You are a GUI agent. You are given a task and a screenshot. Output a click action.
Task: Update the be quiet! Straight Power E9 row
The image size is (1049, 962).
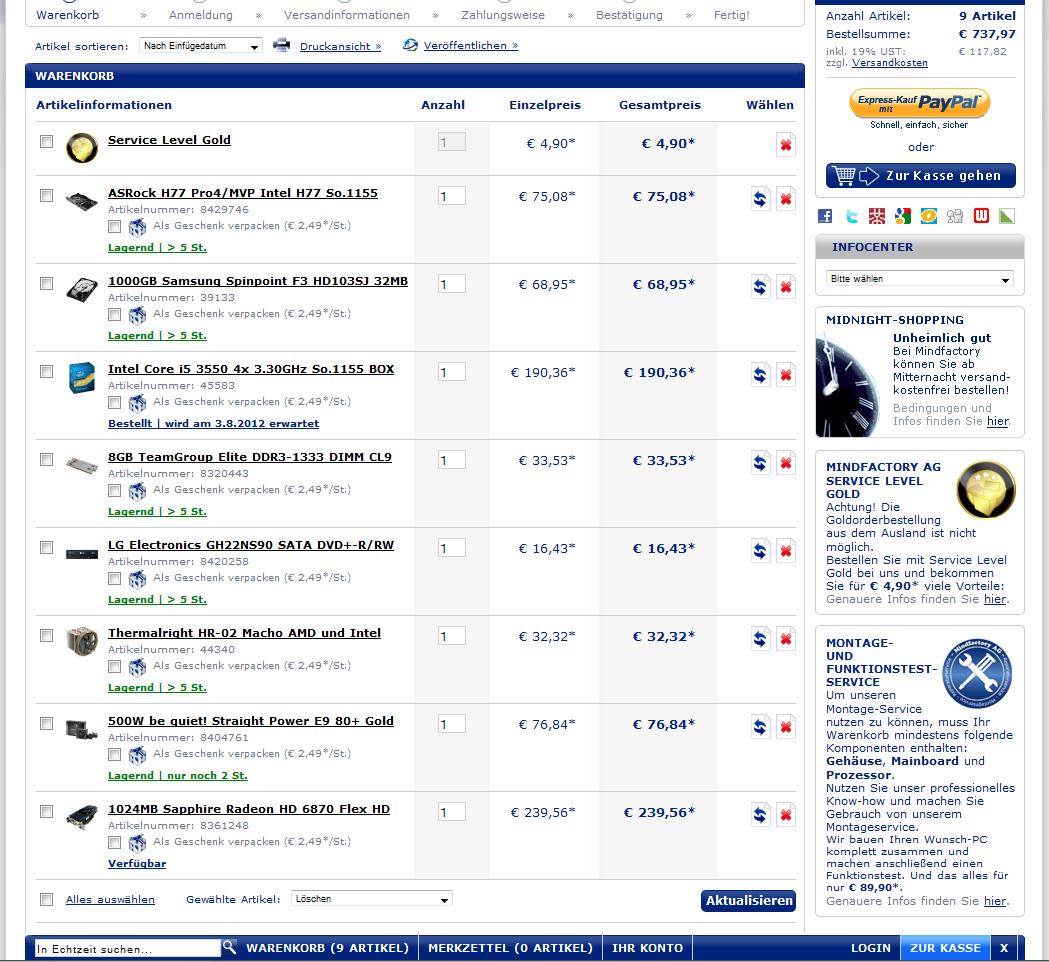point(760,727)
